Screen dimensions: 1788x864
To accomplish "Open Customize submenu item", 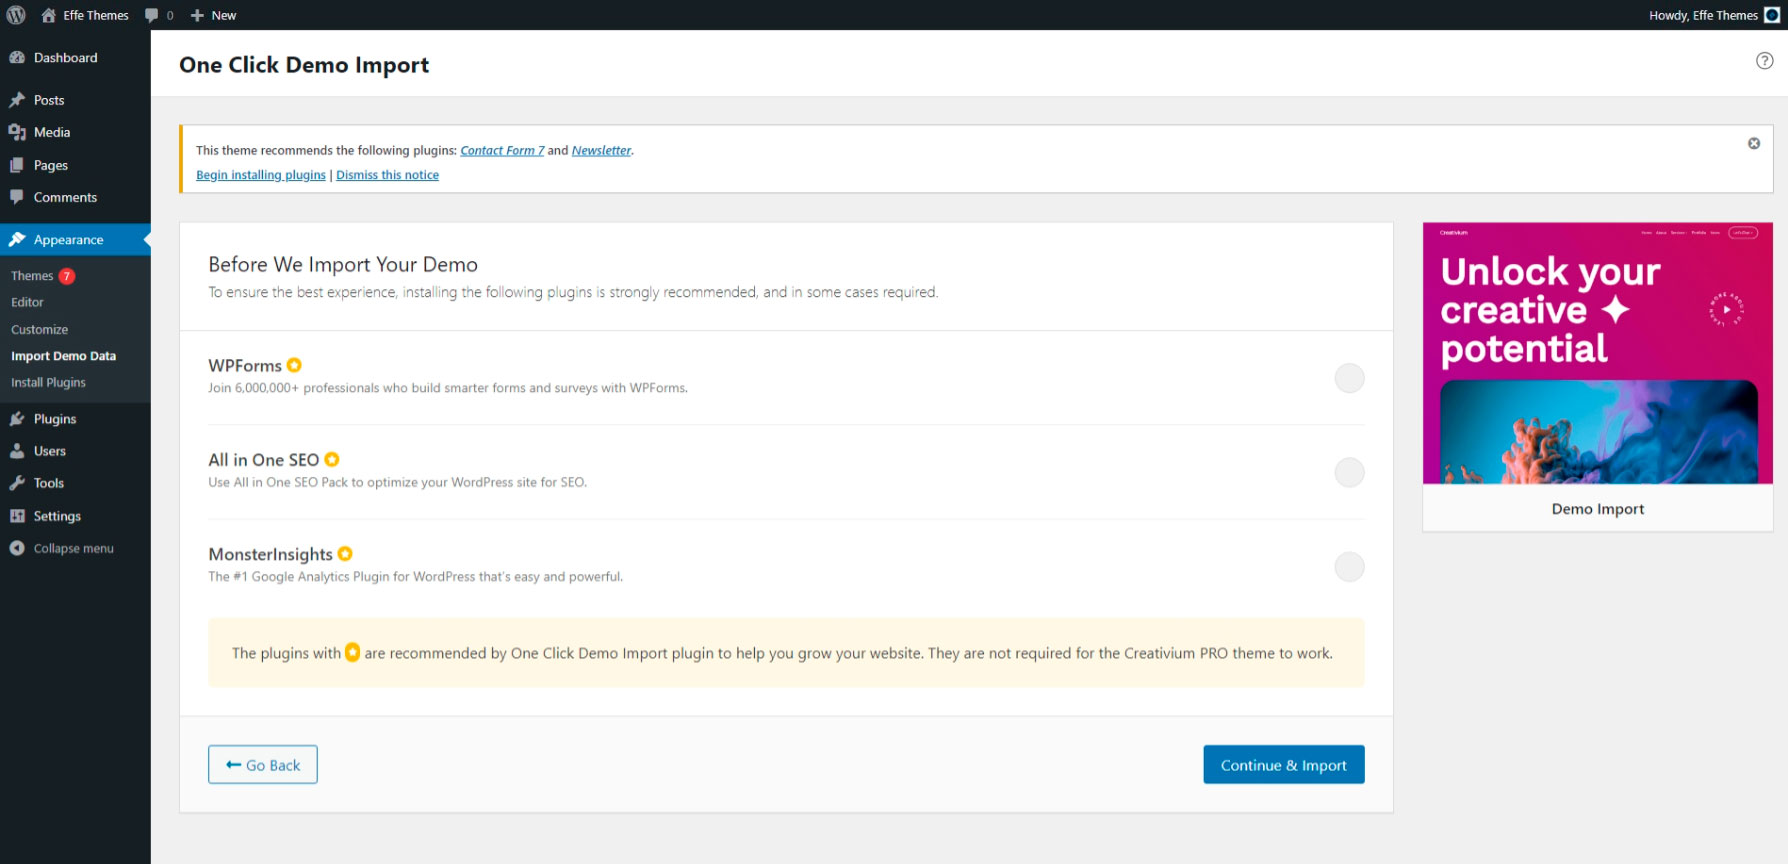I will click(40, 329).
